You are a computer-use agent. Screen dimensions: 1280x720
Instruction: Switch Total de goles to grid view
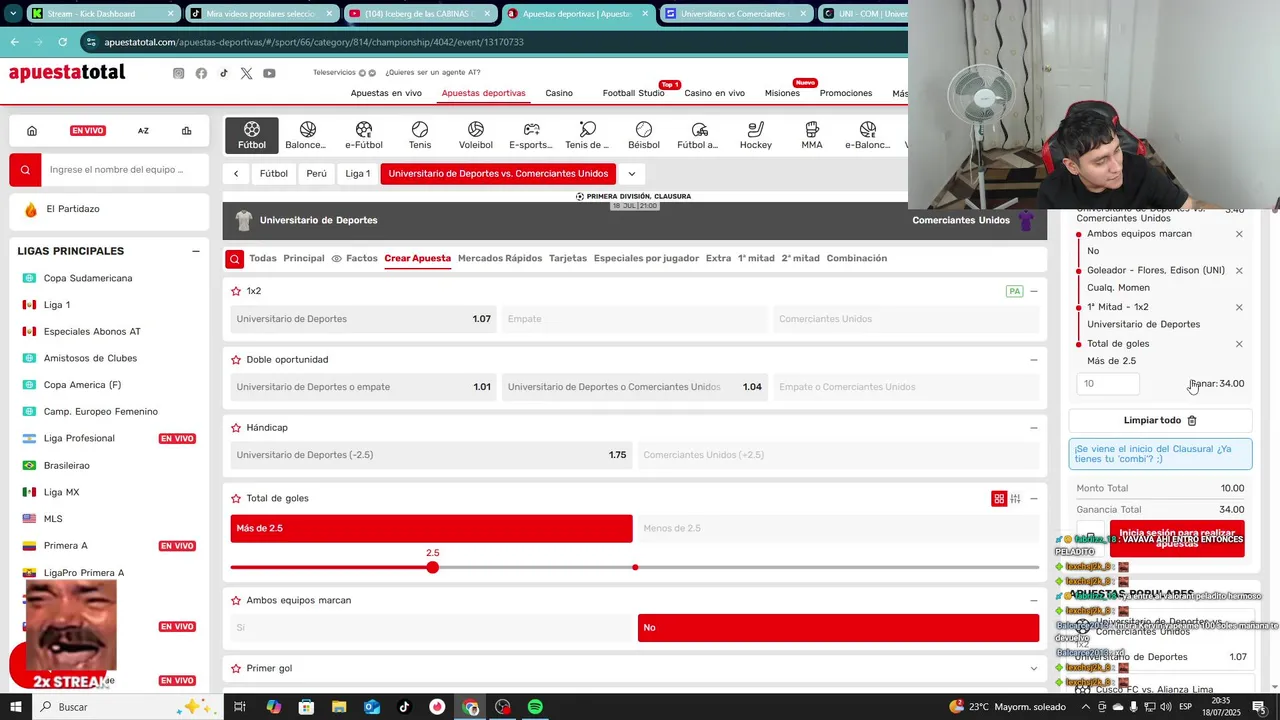click(999, 498)
